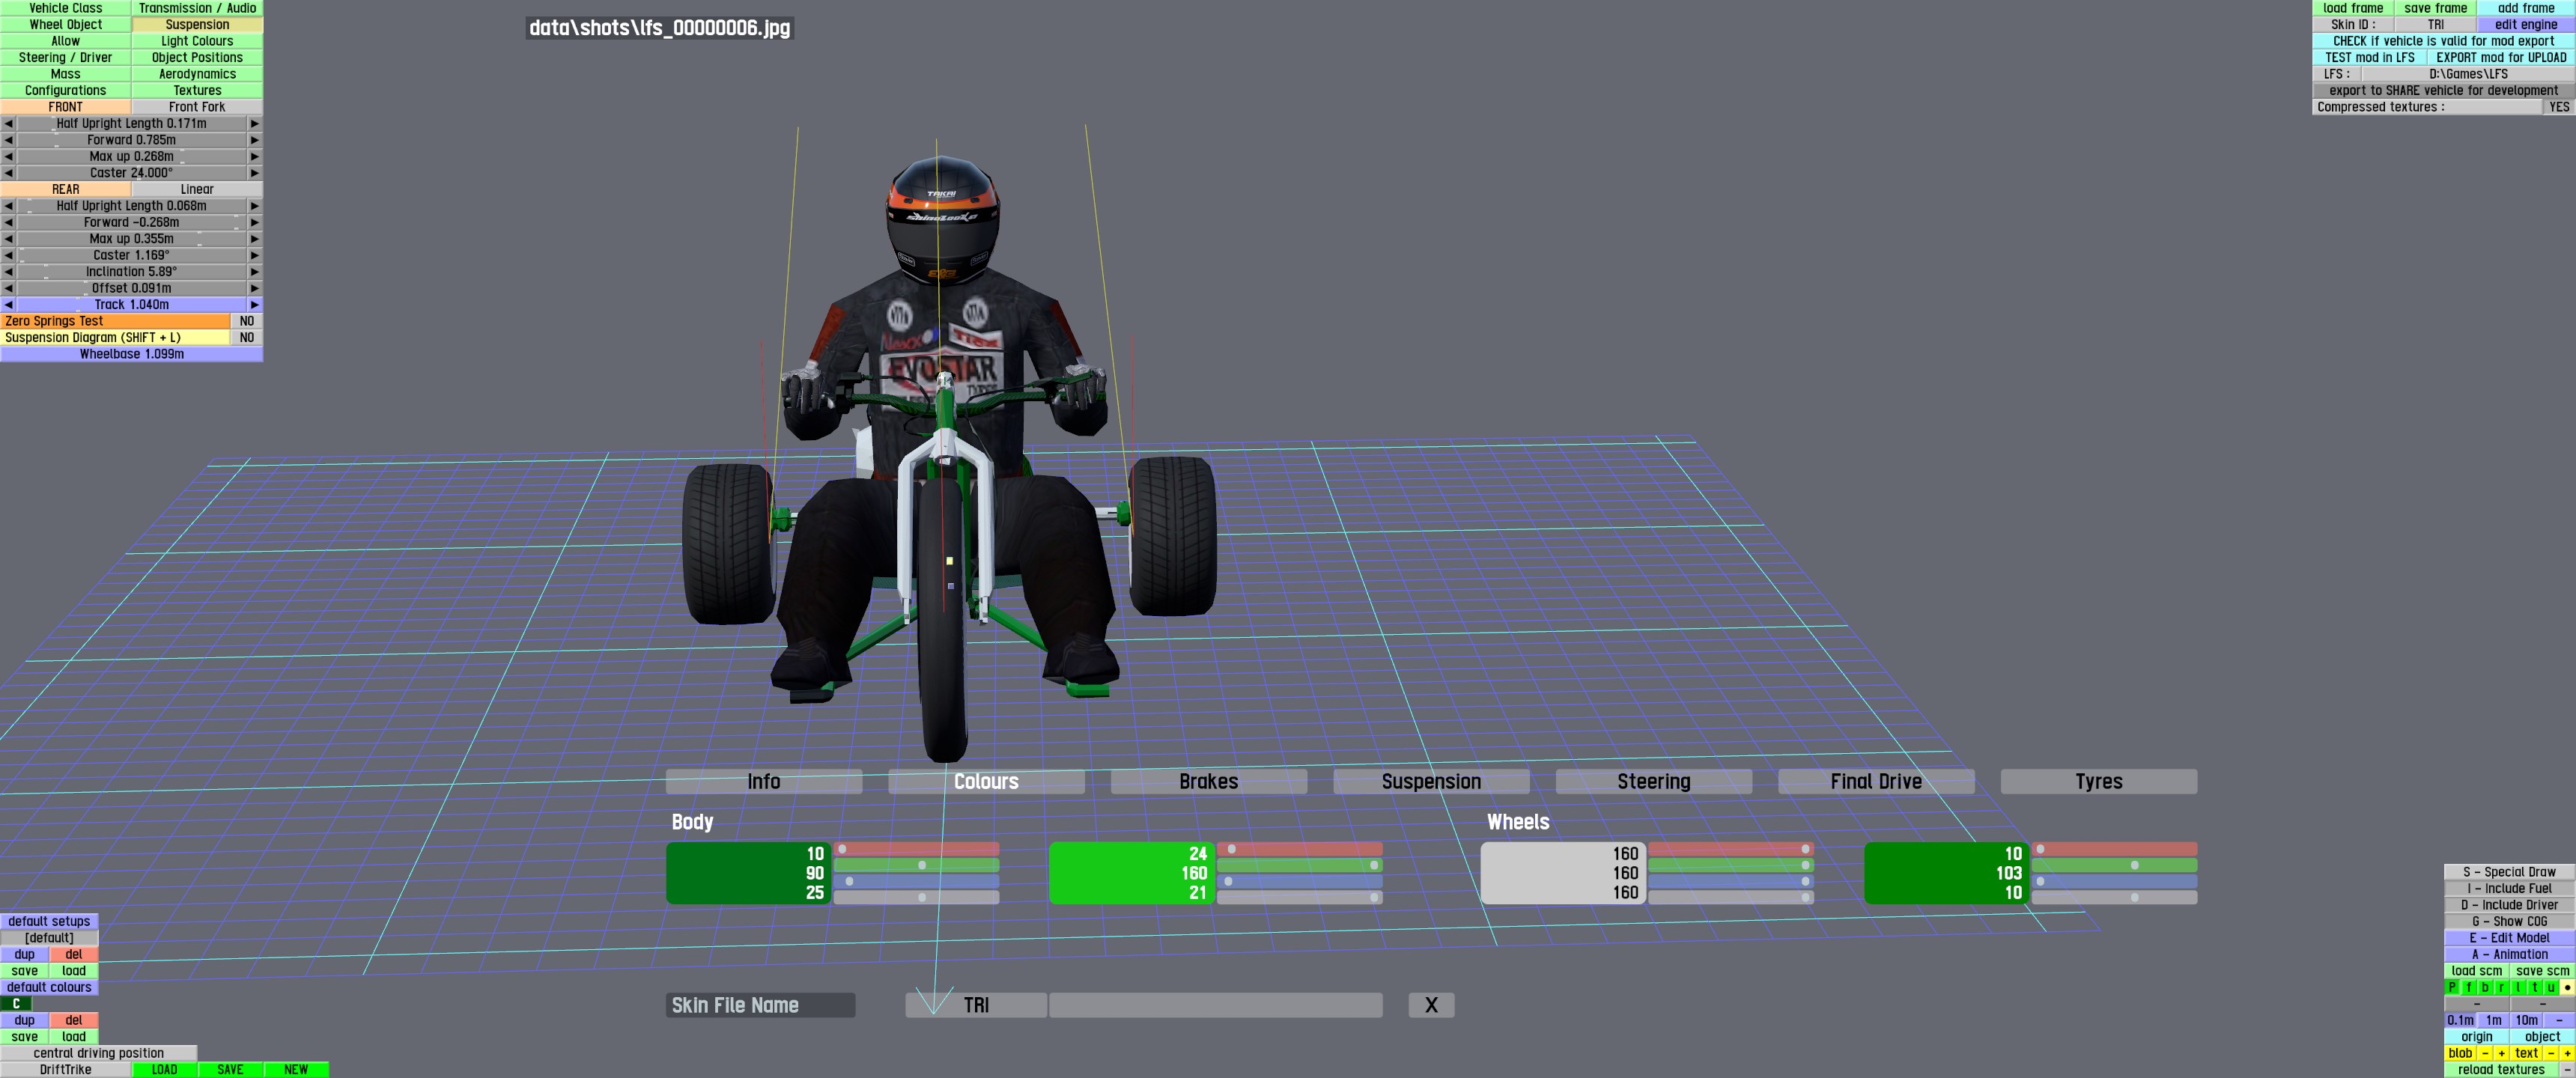Toggle Compressed textures YES setting
The width and height of the screenshot is (2576, 1078).
tap(2558, 107)
